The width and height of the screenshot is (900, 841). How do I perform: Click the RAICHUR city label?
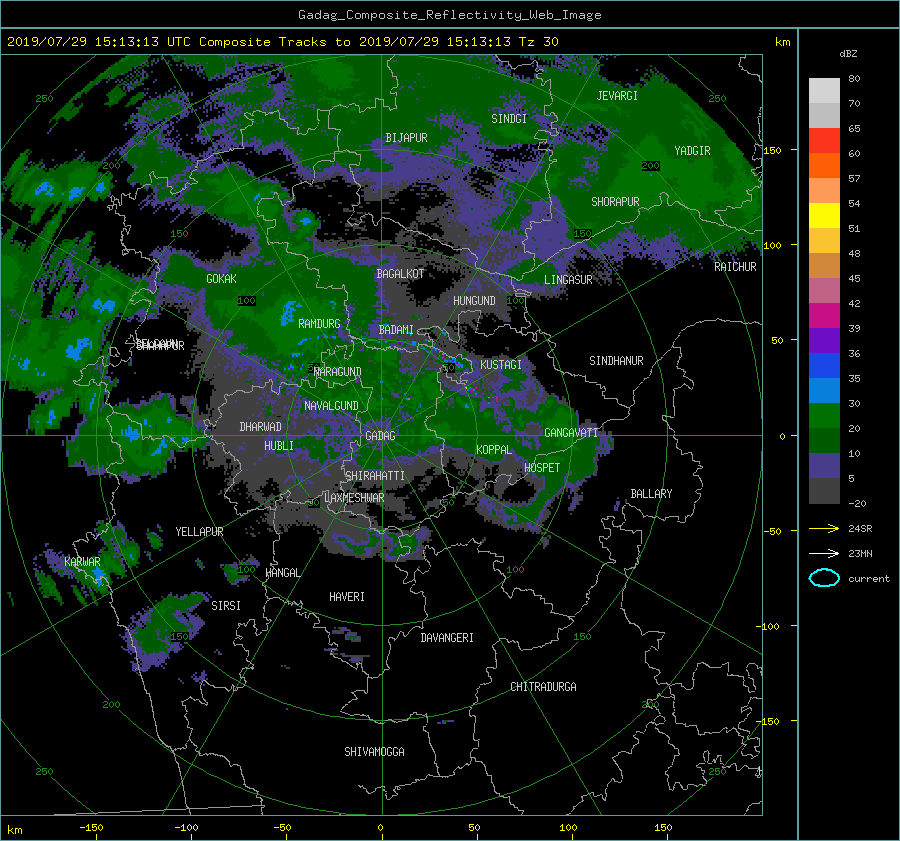click(735, 267)
